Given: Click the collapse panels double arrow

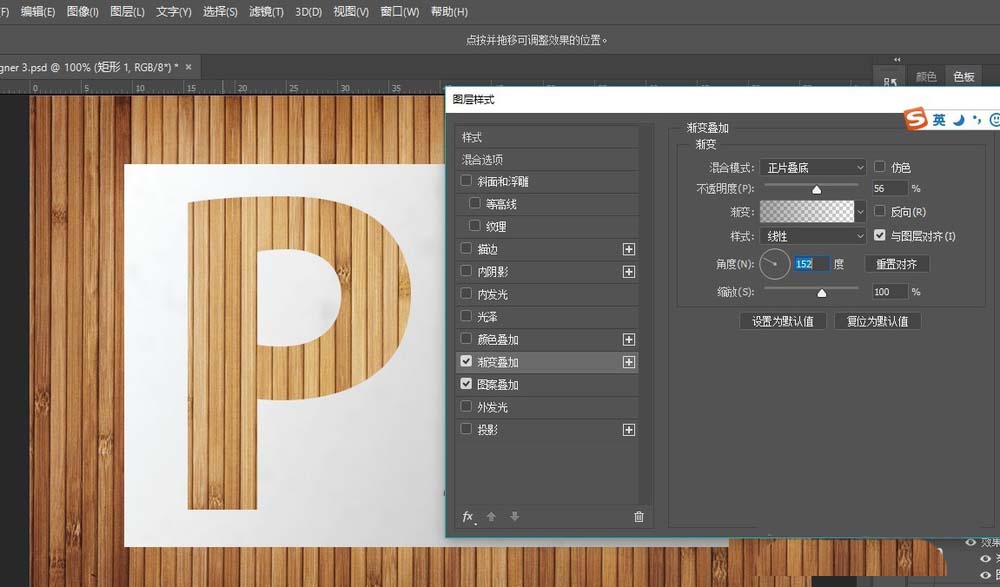Looking at the screenshot, I should 897,59.
